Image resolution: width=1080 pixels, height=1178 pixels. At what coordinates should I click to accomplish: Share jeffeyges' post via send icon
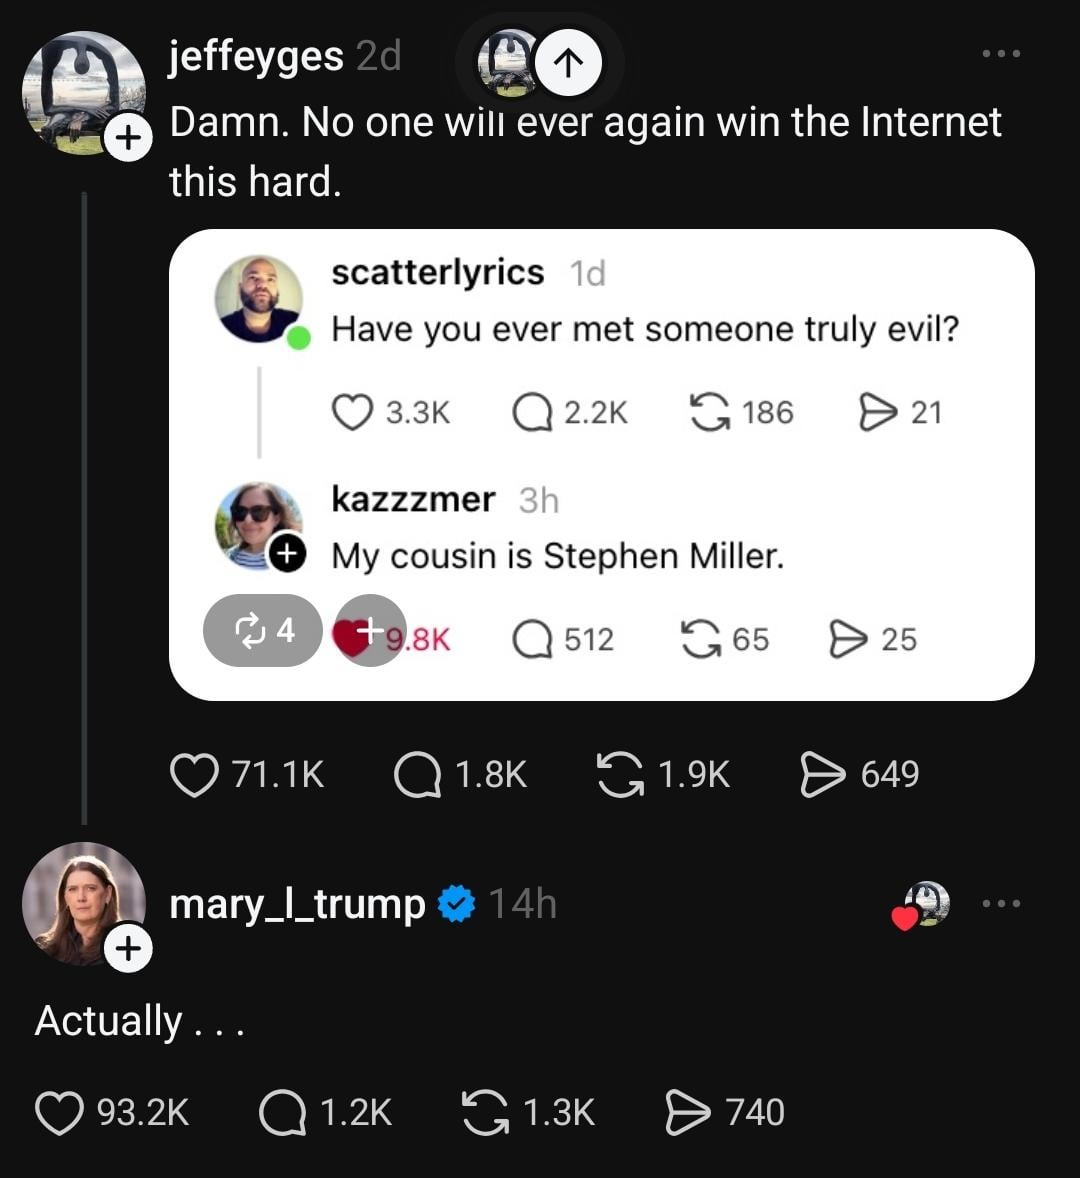[x=823, y=775]
